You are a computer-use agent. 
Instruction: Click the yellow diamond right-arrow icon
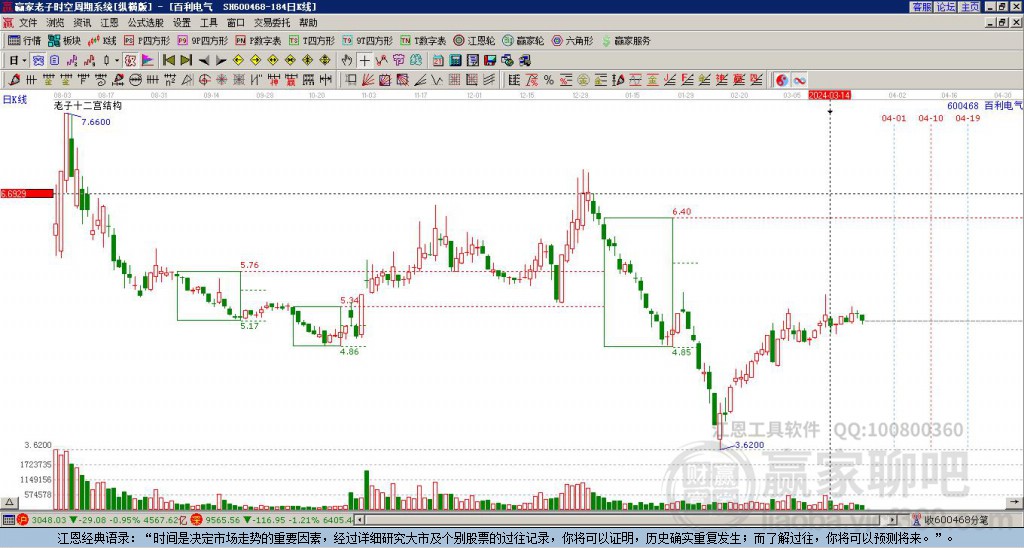(x=255, y=60)
